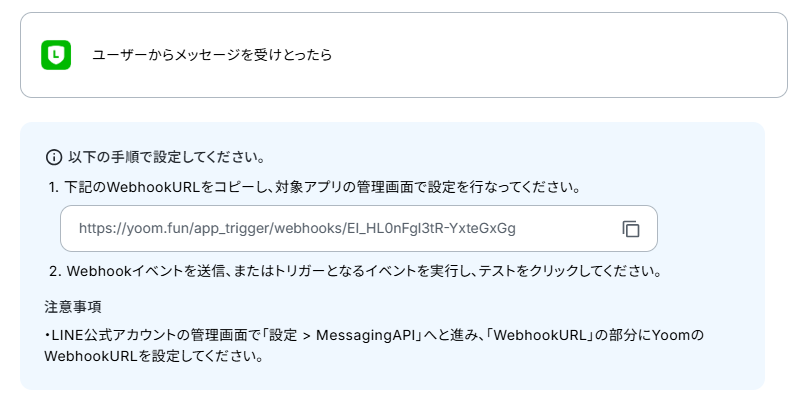Viewport: 798px width, 407px height.
Task: Click the webhook ID EI_HL0nFgI3tR-YxteGxGg text
Action: tap(431, 228)
